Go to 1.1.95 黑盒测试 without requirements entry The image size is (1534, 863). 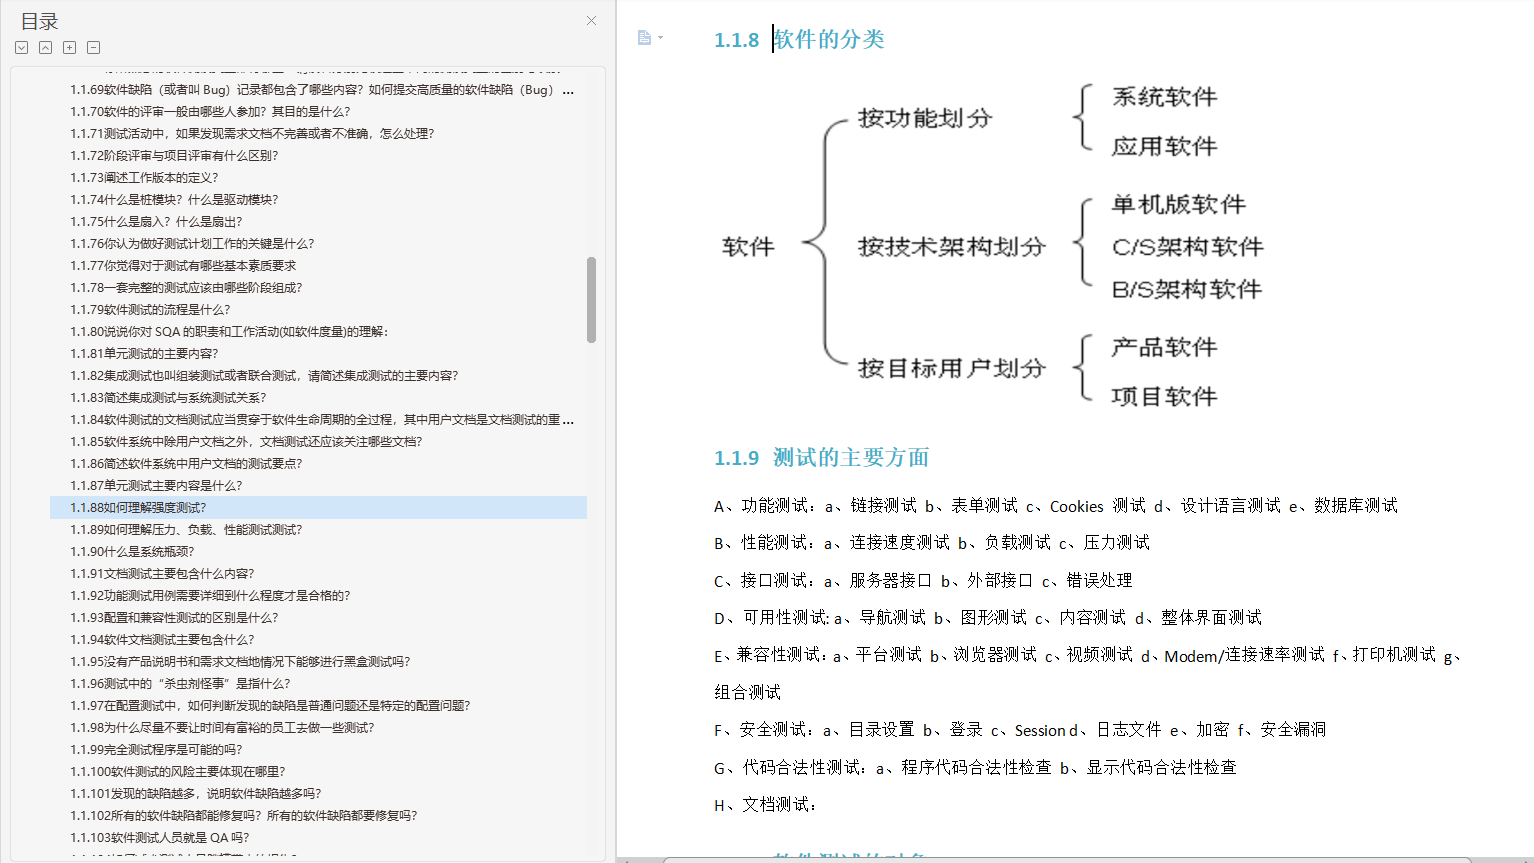tap(240, 662)
